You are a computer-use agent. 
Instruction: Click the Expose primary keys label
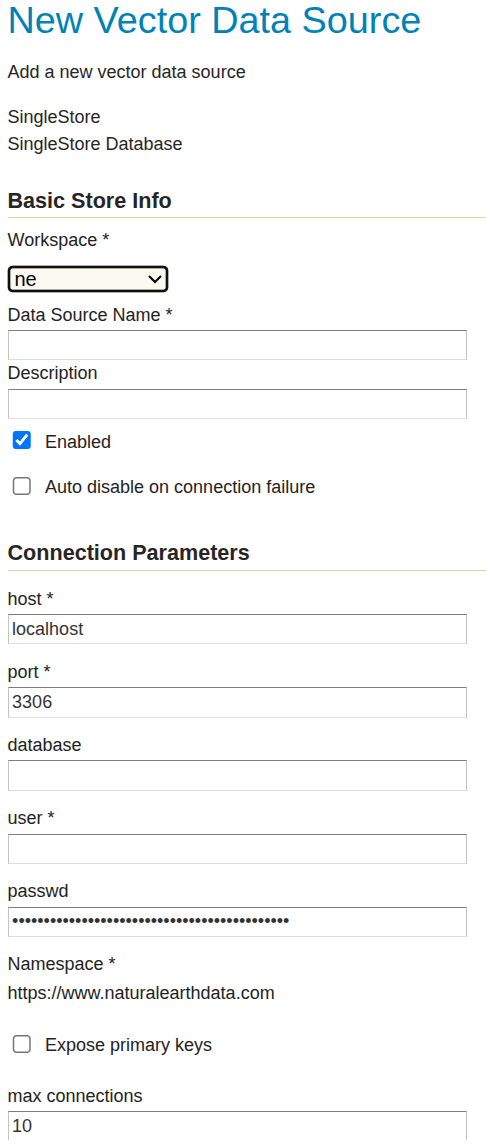(x=128, y=1045)
